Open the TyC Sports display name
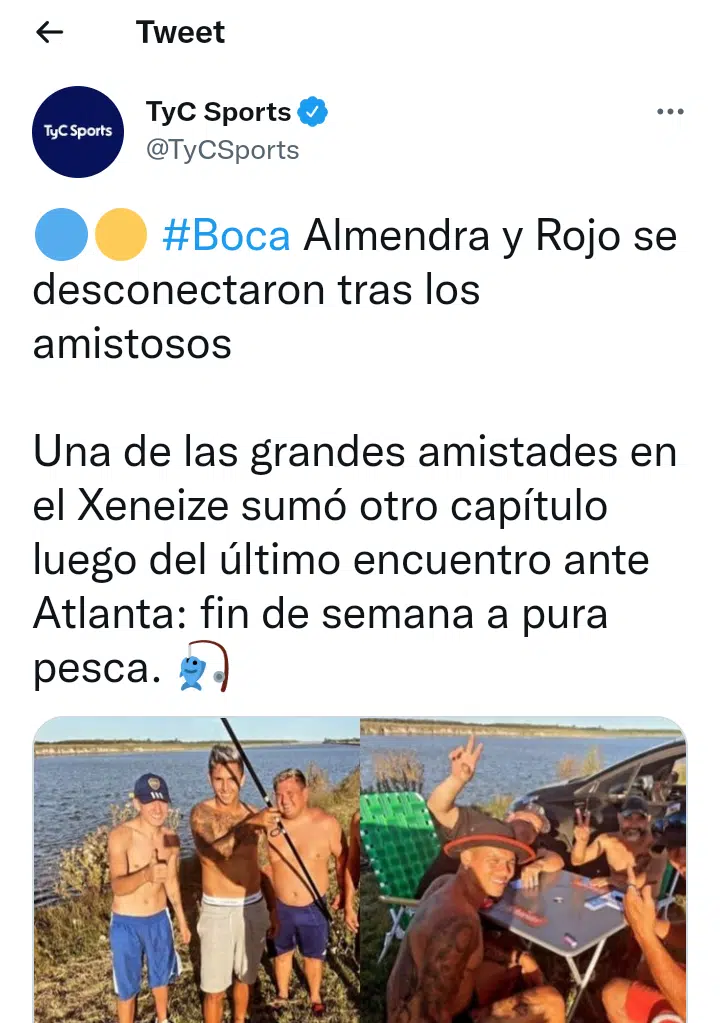The height and width of the screenshot is (1023, 720). coord(218,112)
